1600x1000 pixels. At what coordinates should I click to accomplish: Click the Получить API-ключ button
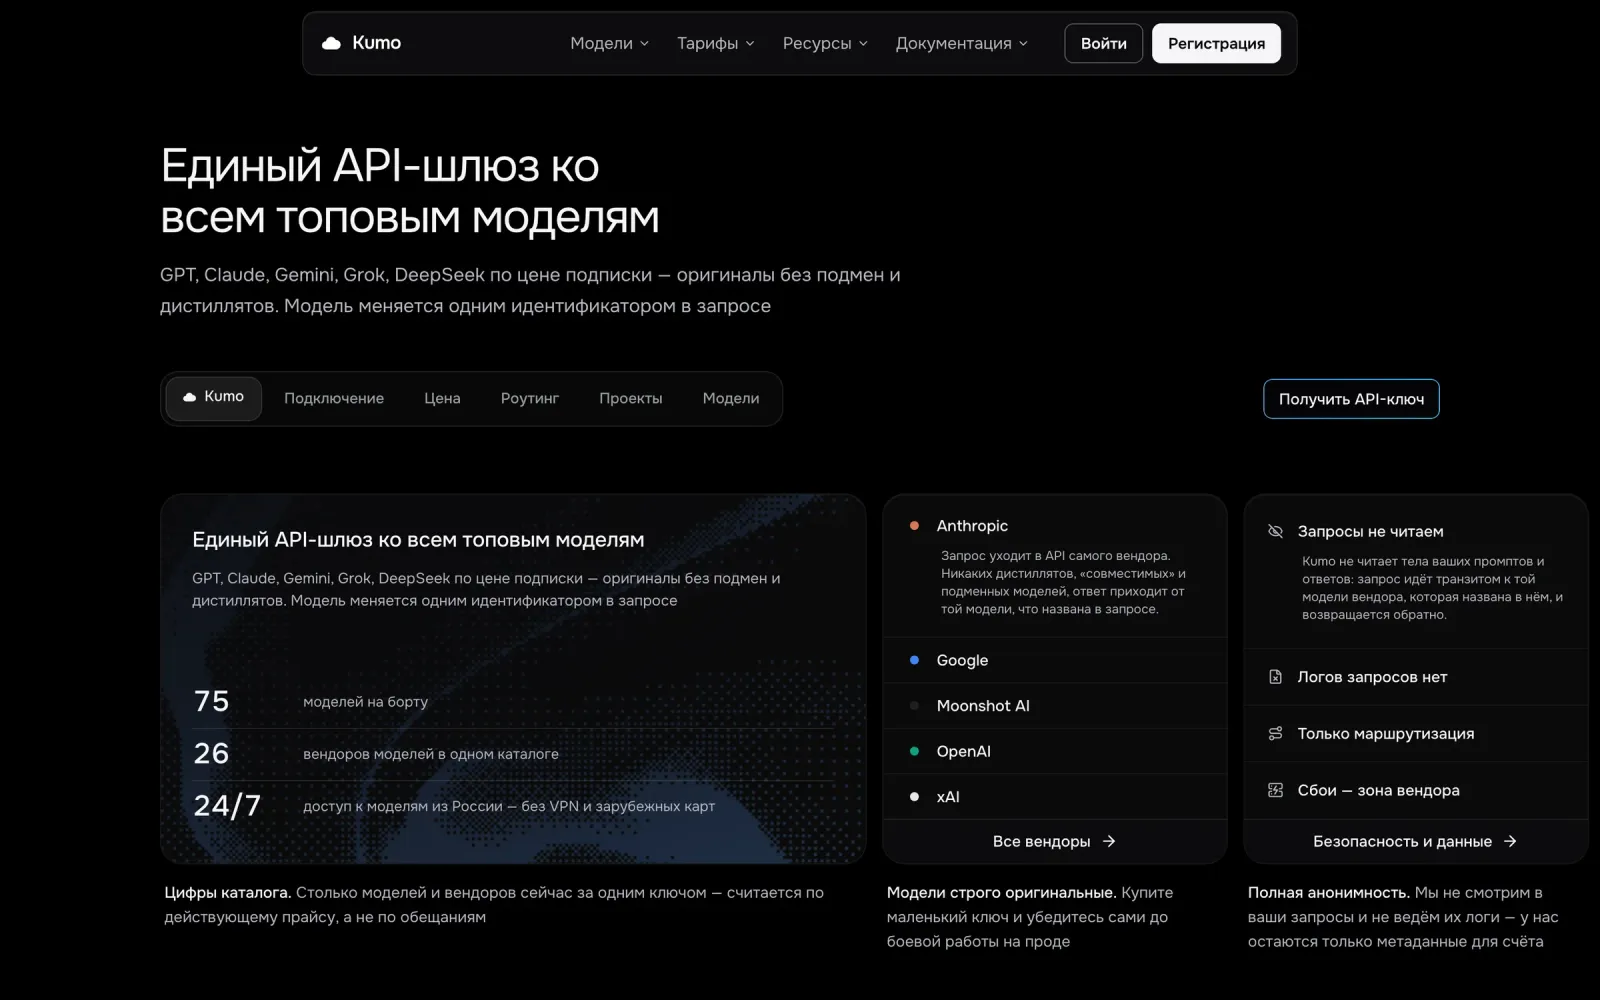coord(1351,399)
